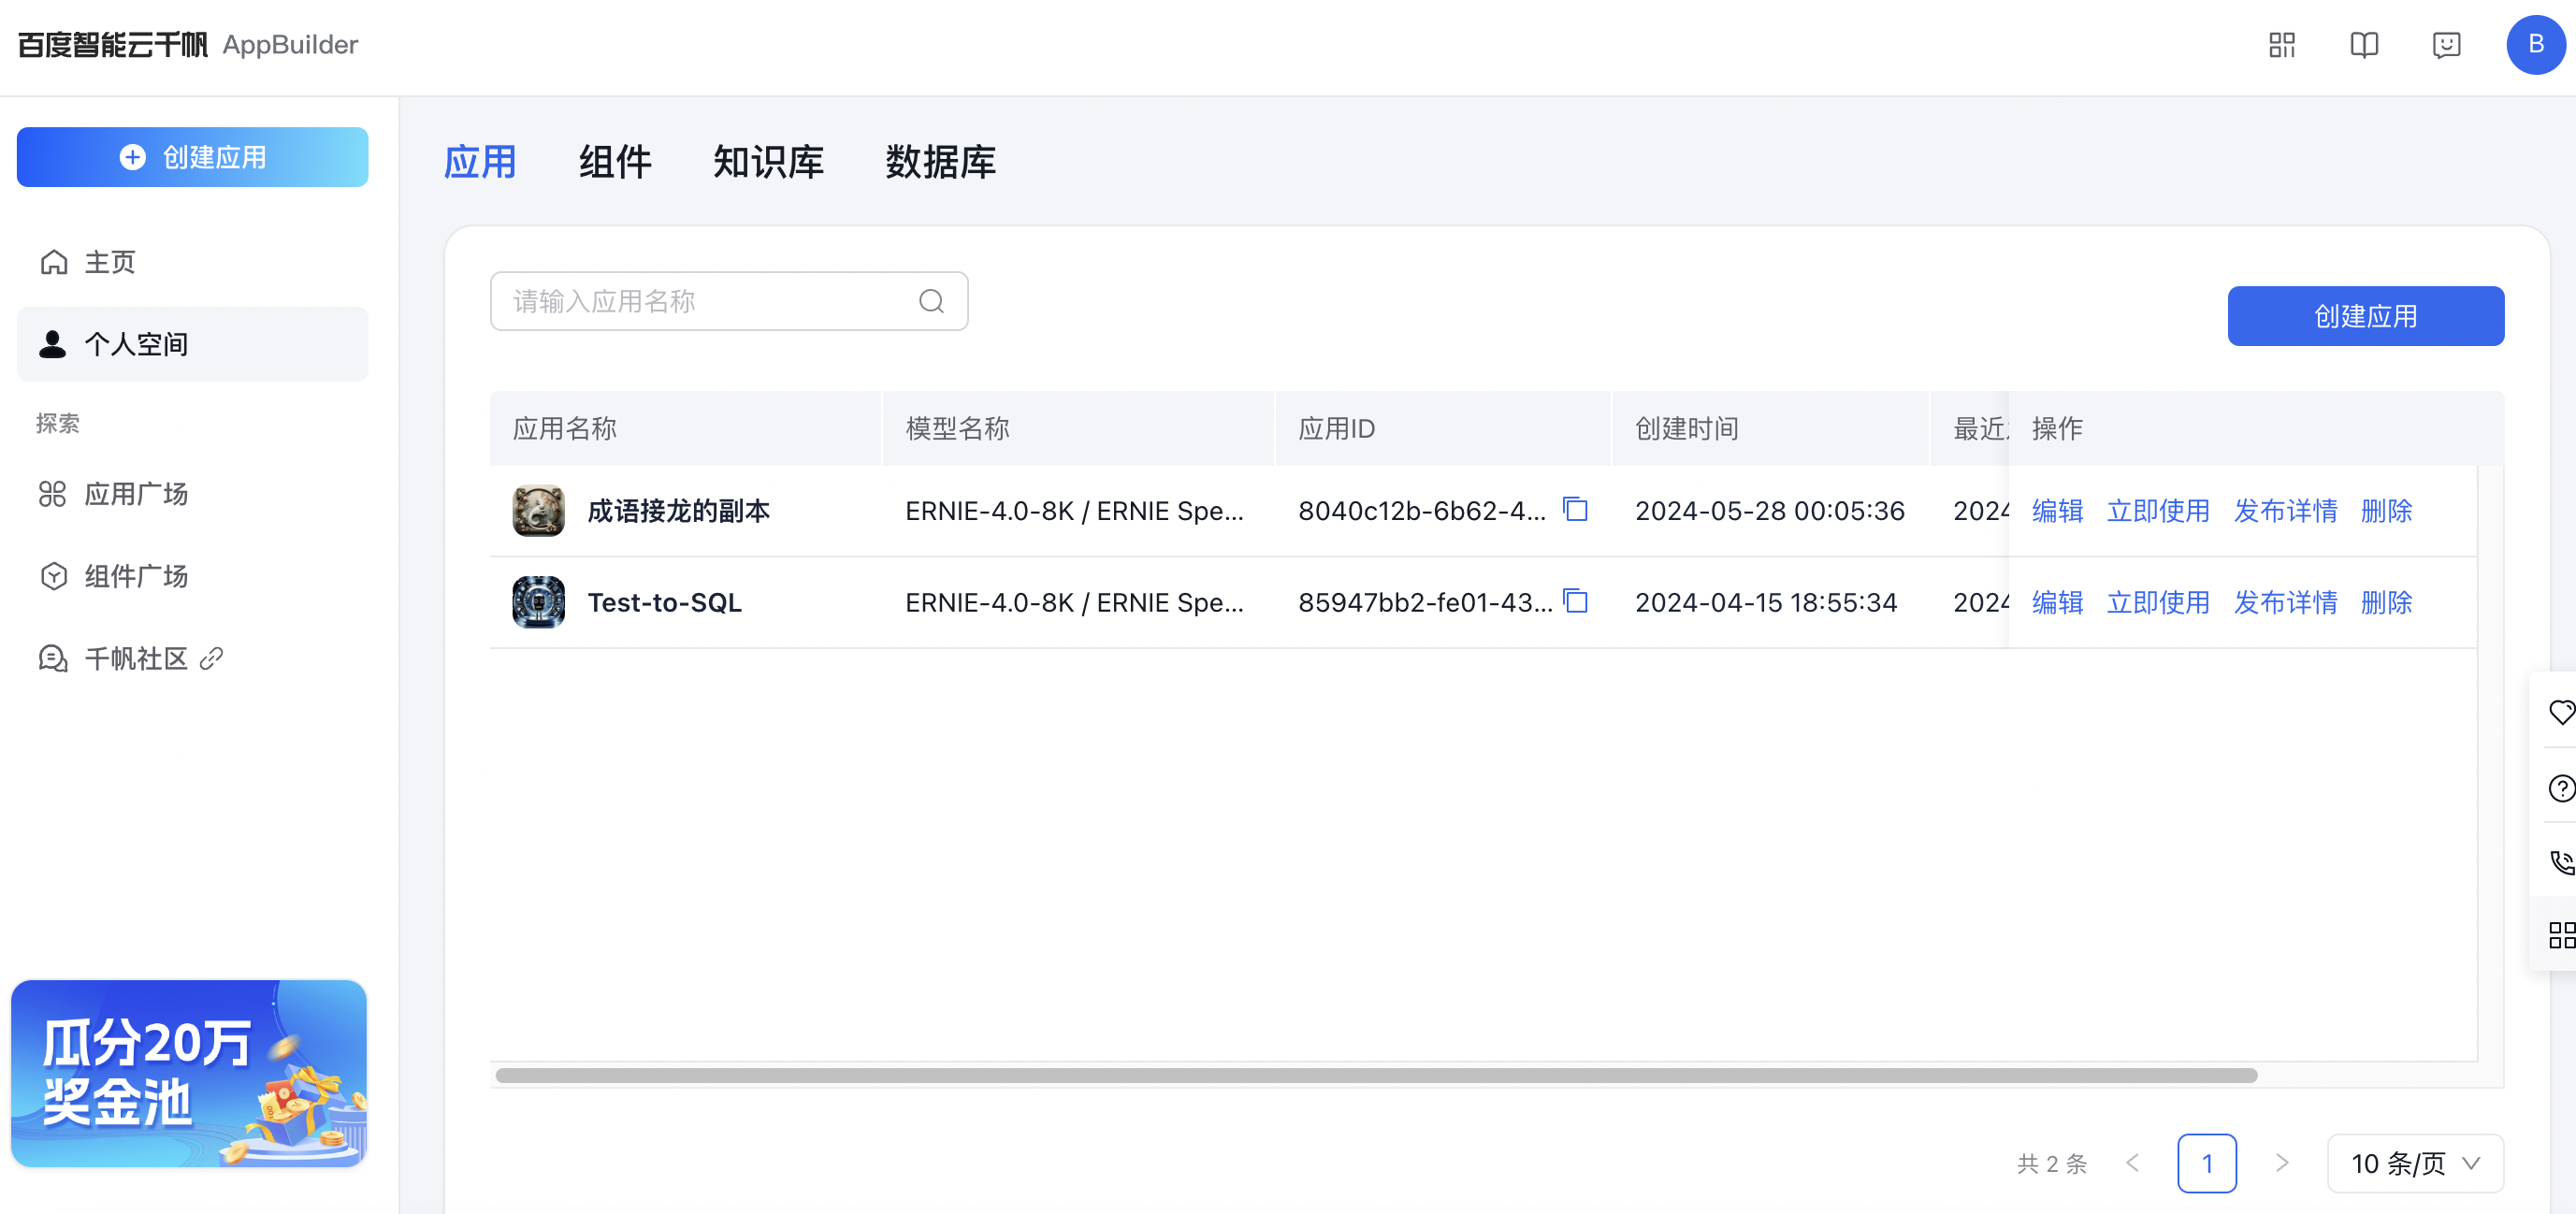Open the documentation book icon

coord(2363,45)
